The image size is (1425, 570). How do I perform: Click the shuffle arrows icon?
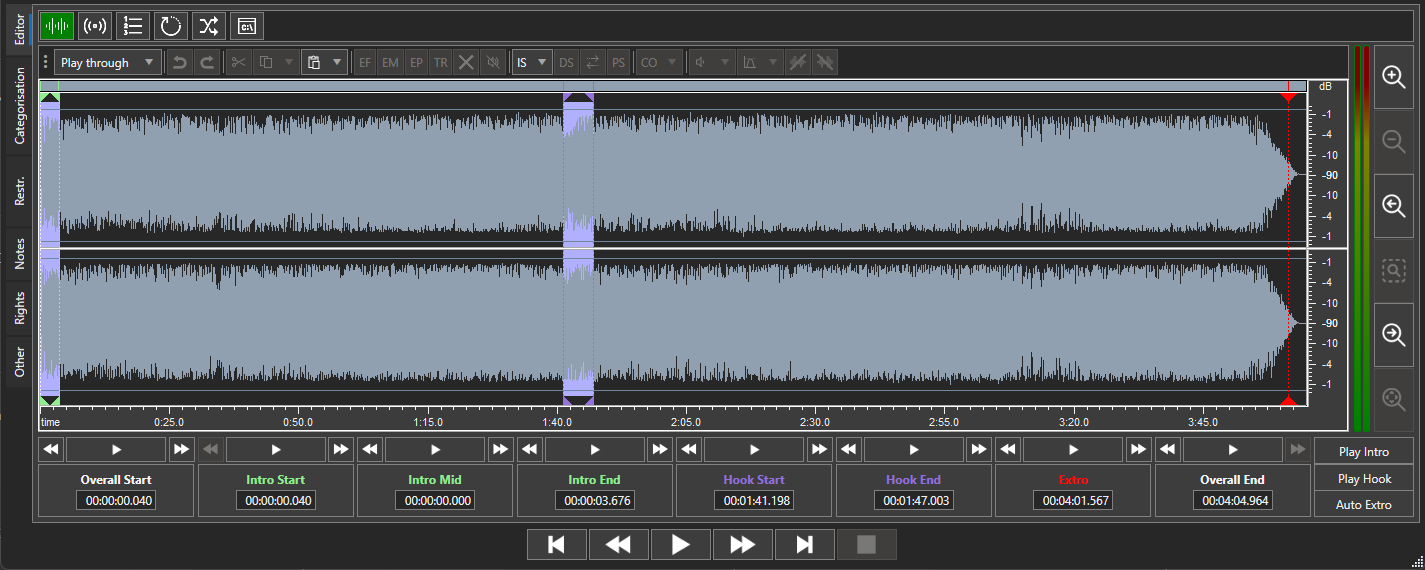[208, 26]
